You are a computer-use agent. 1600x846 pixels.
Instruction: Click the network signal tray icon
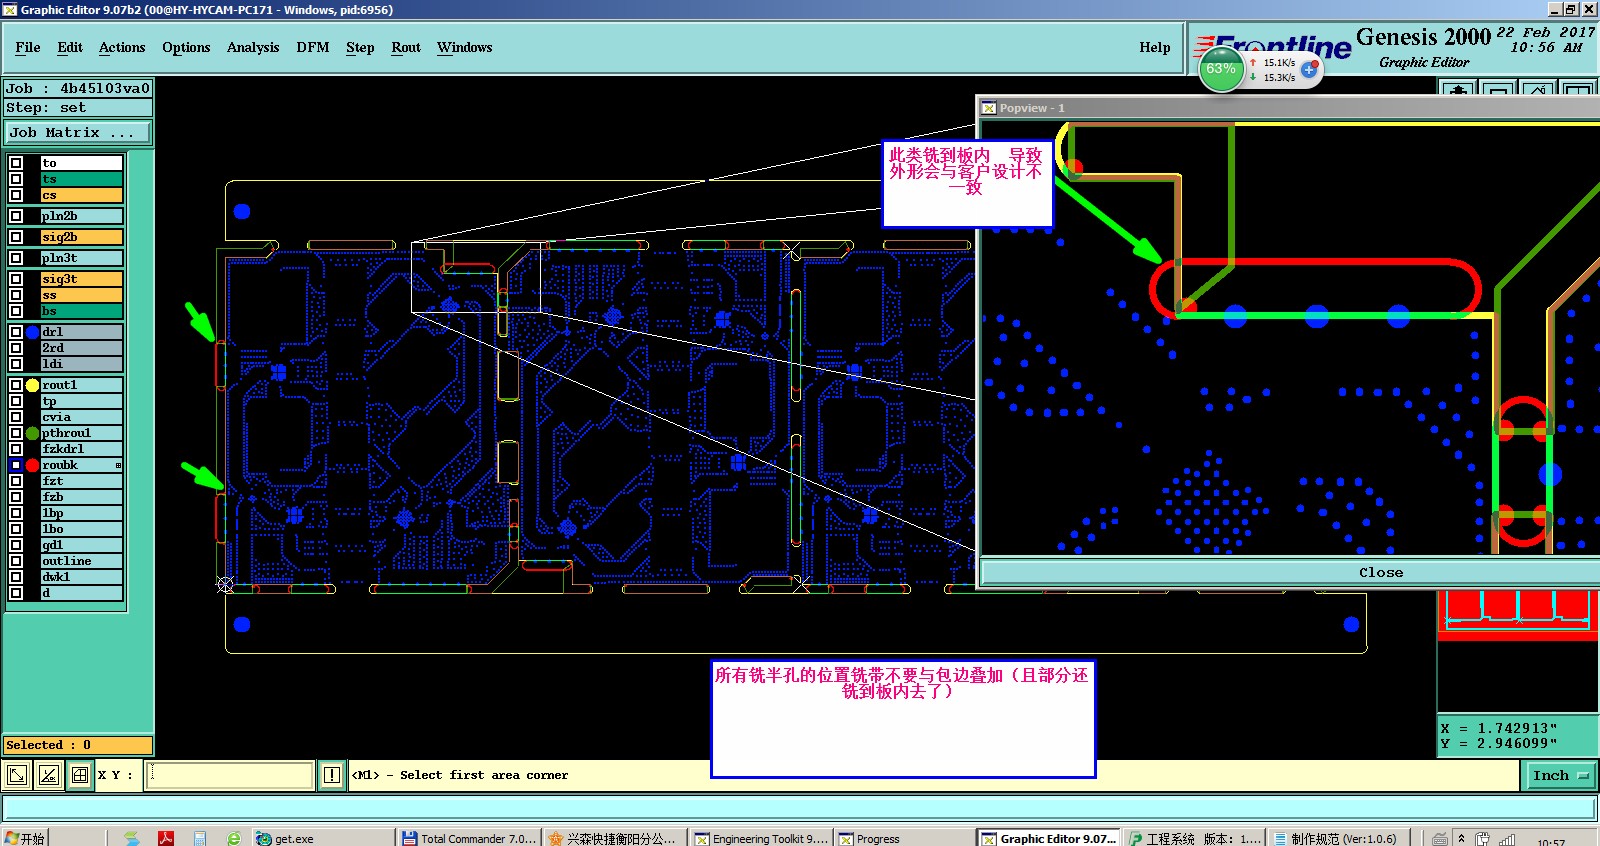coord(1507,839)
